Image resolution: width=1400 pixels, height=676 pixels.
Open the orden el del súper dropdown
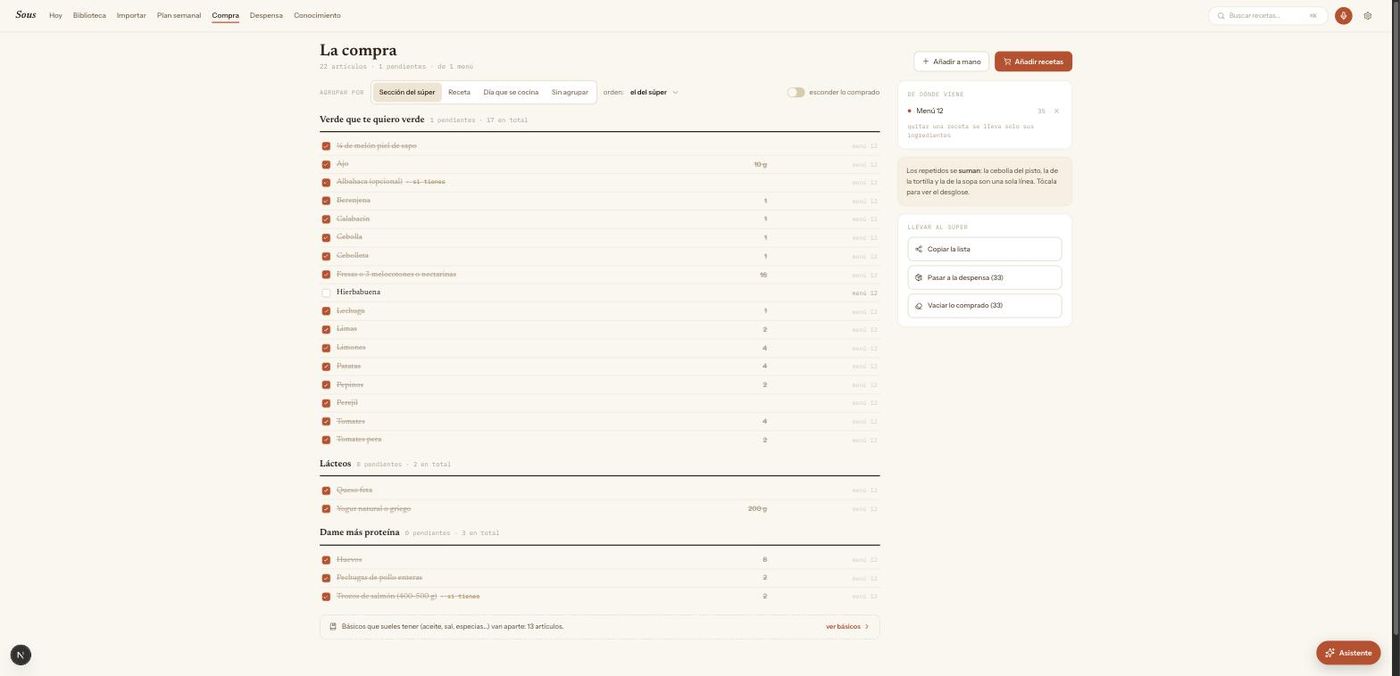(x=654, y=92)
